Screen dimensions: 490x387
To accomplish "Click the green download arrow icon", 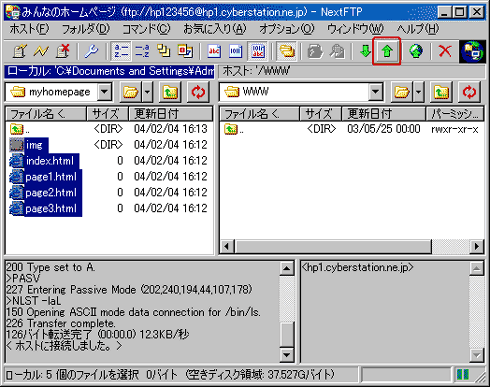I will coord(365,51).
